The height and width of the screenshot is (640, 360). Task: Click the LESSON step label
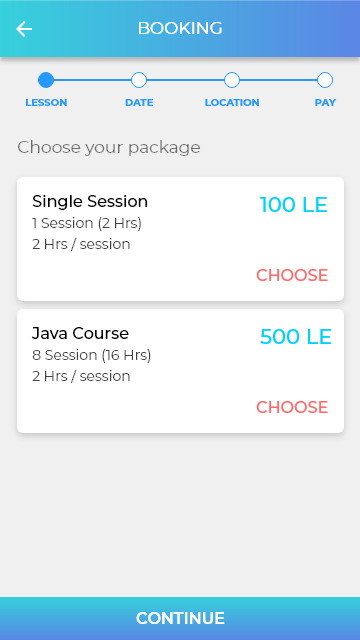(46, 102)
